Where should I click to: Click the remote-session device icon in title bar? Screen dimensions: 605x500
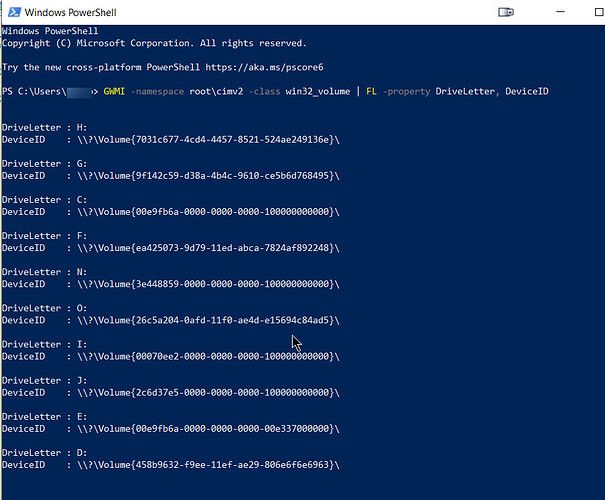(505, 12)
